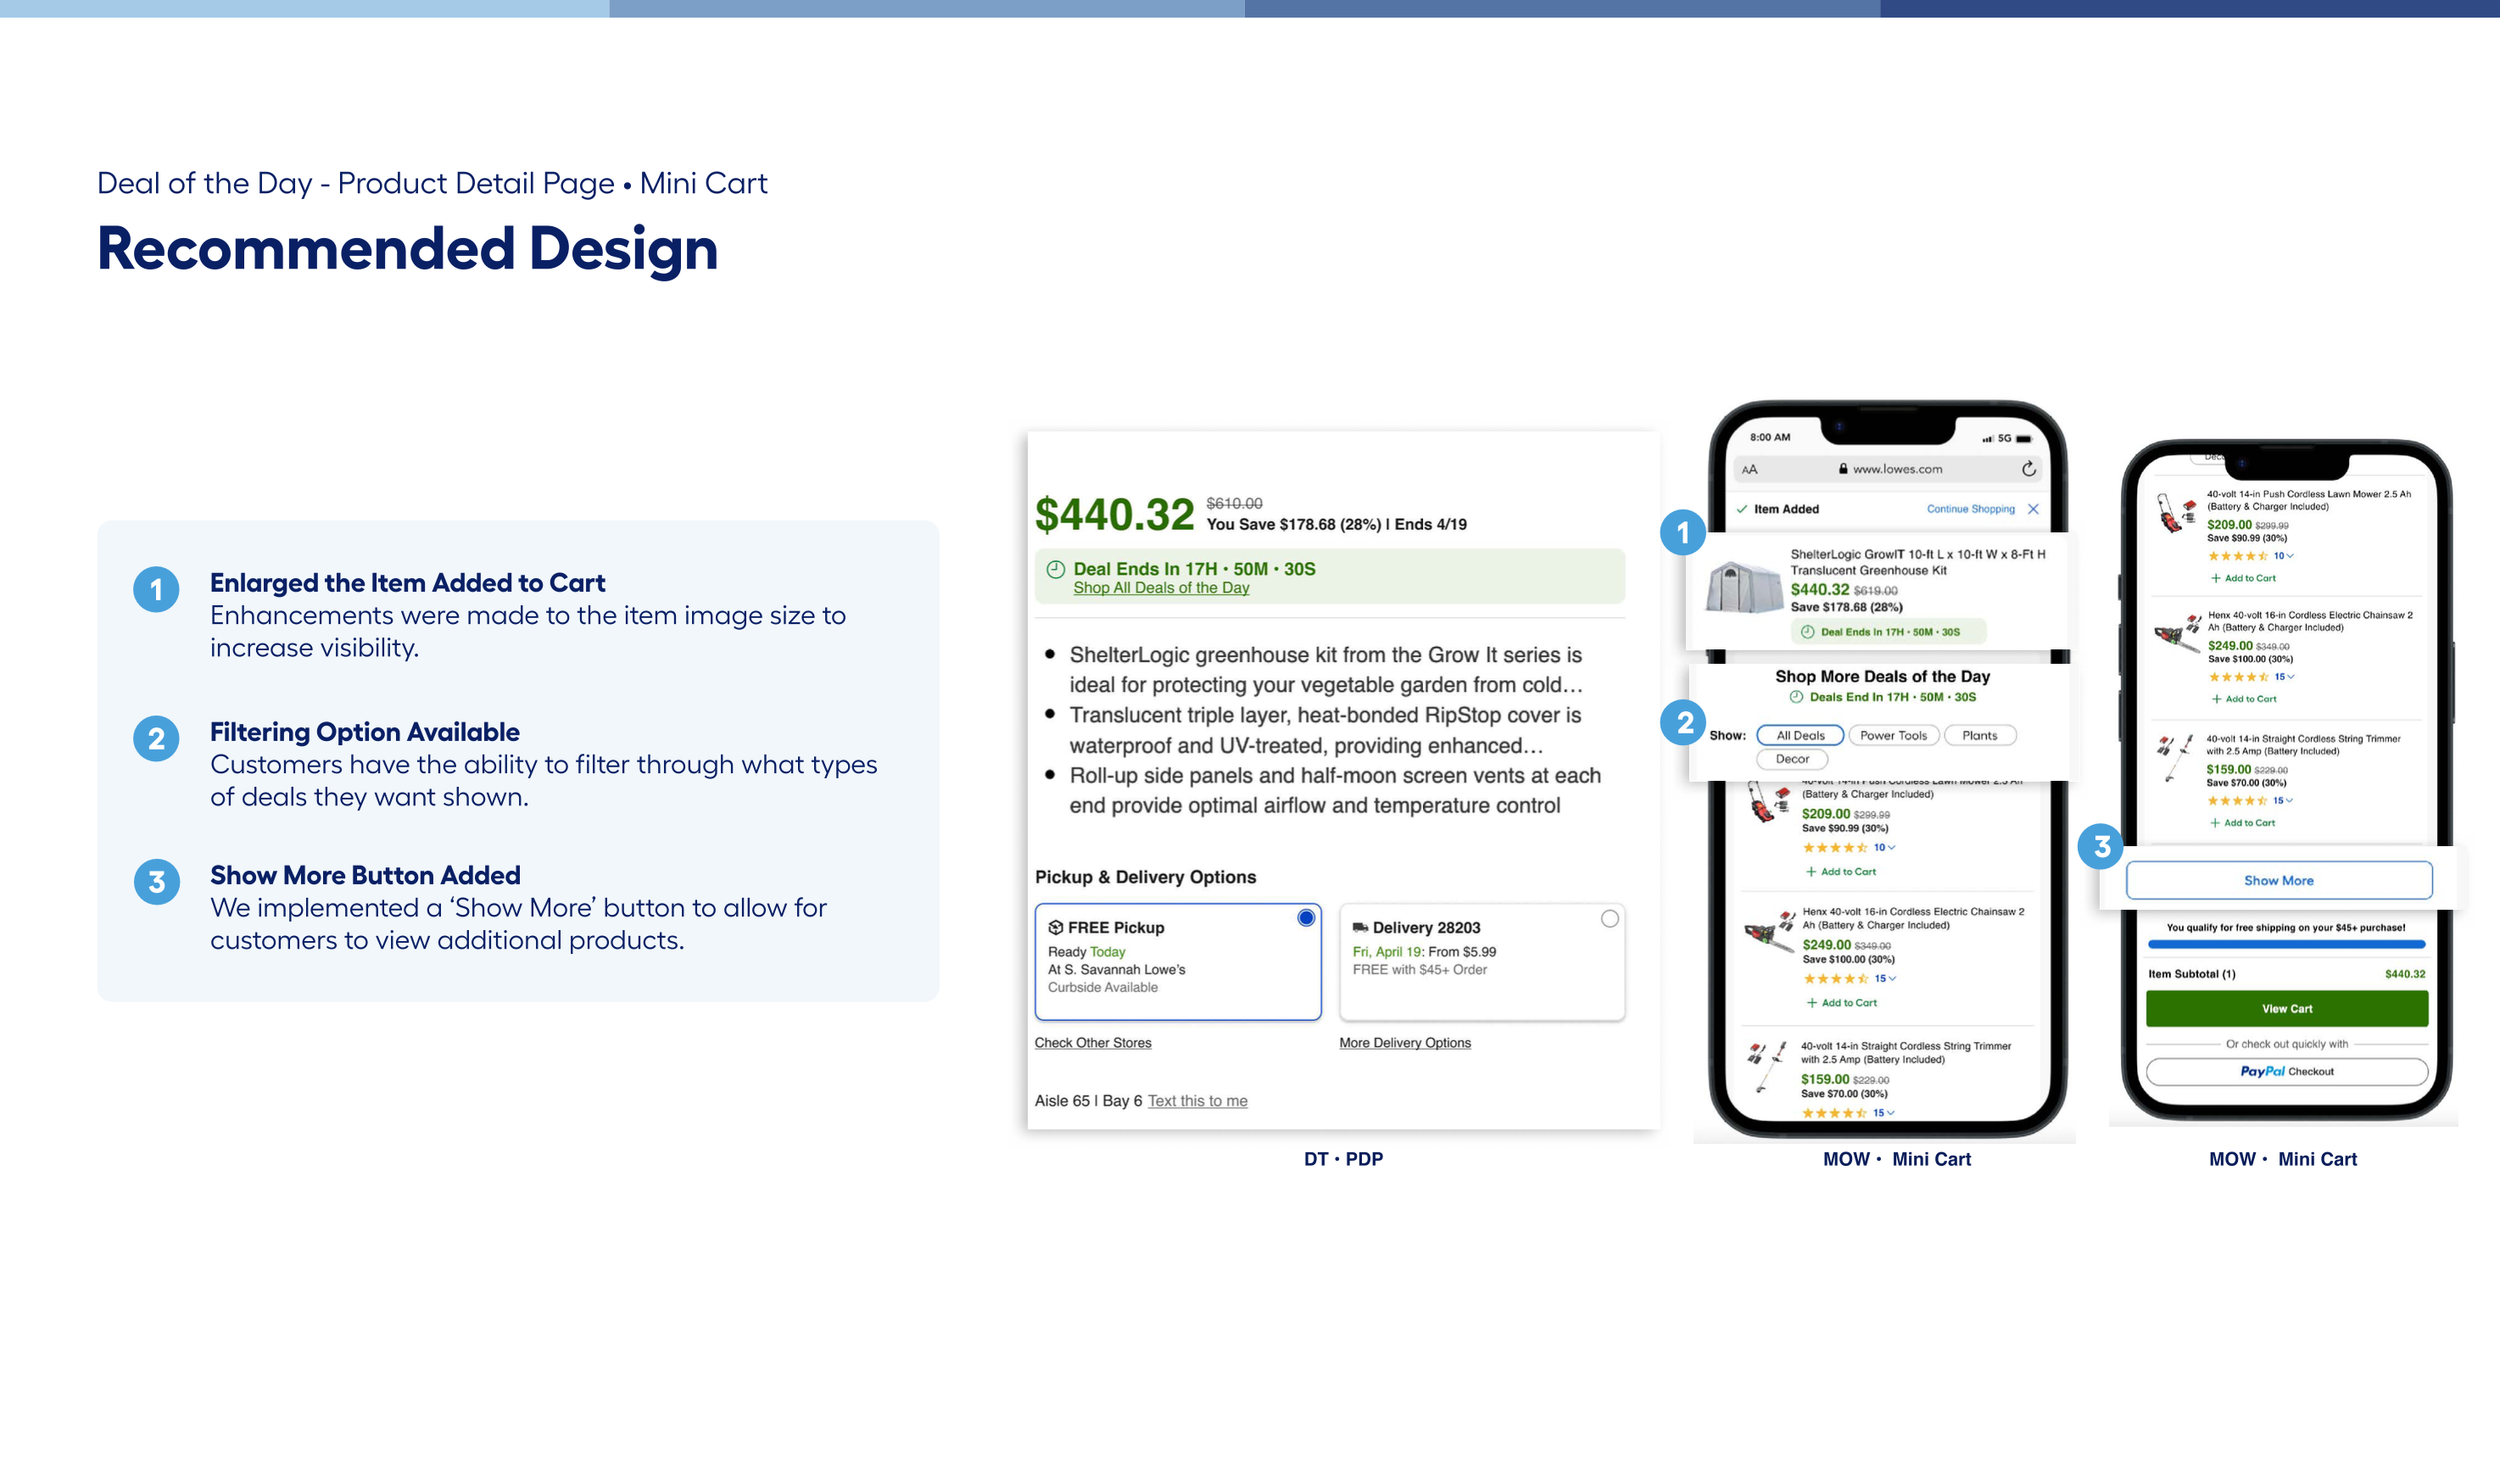Open More Delivery Options link

pos(1405,1042)
